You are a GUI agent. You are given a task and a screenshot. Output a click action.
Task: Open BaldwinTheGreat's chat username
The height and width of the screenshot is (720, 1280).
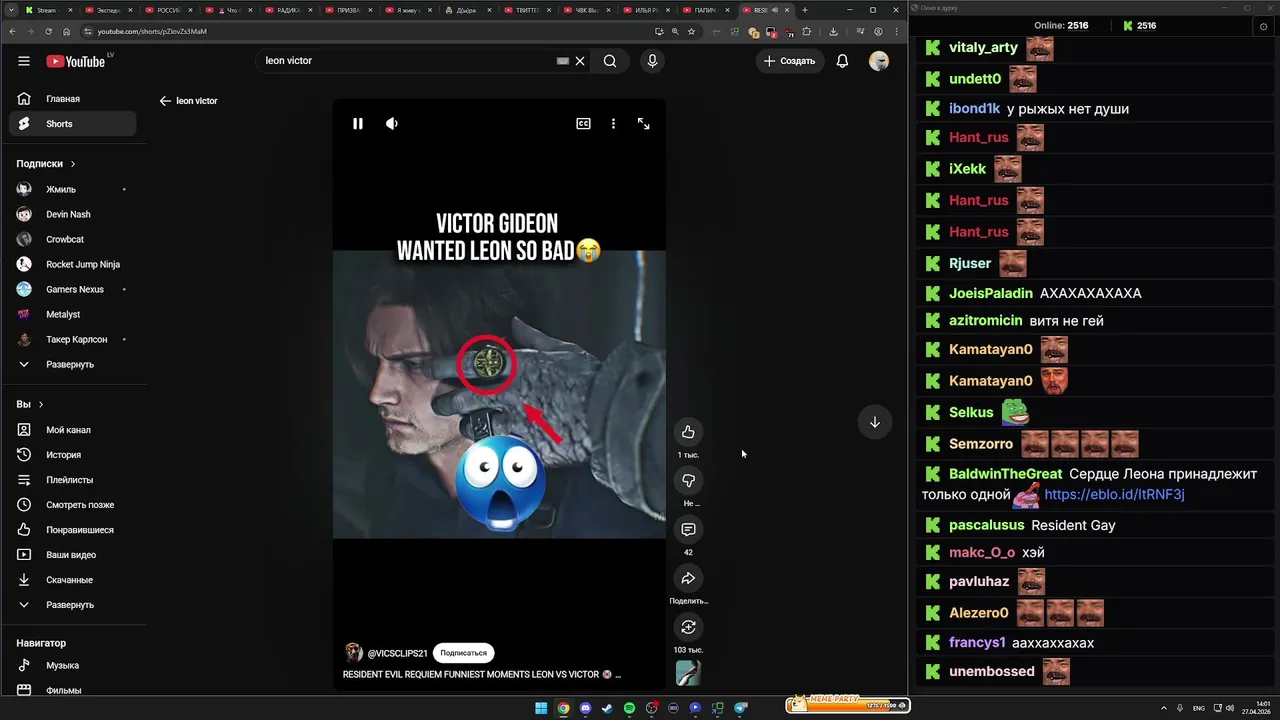[x=1005, y=474]
